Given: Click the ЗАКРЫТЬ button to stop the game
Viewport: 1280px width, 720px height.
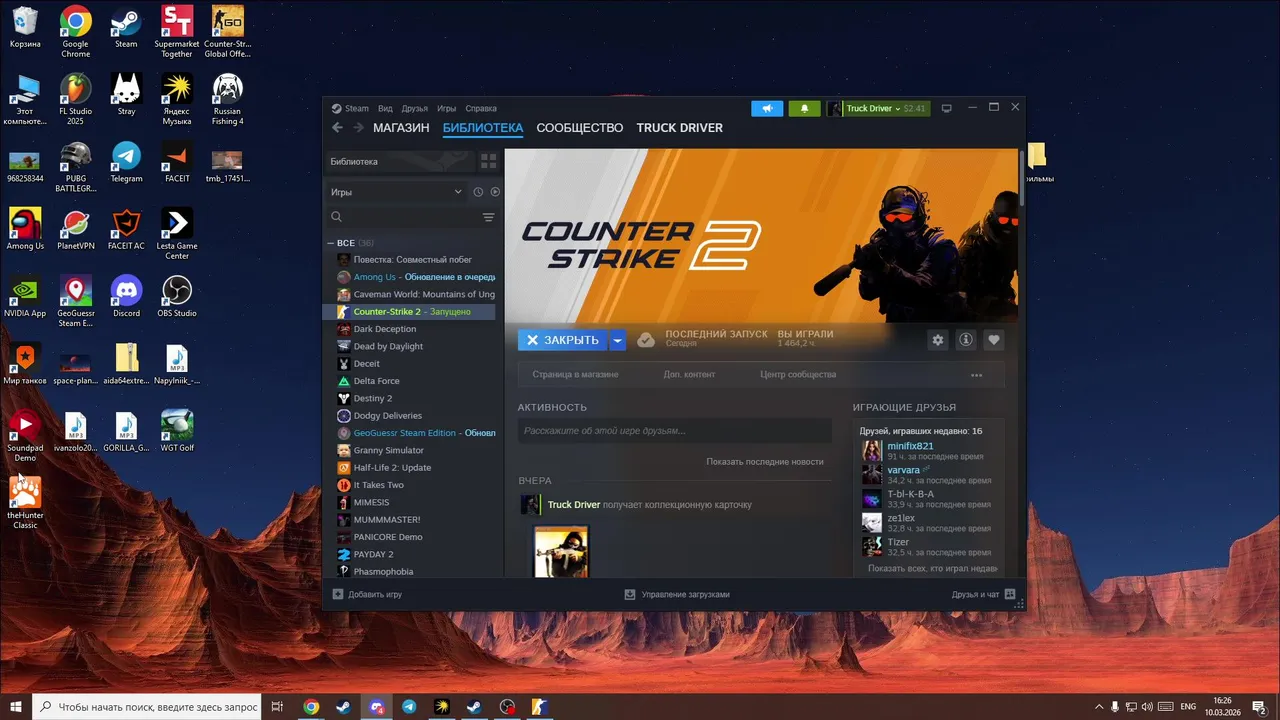Looking at the screenshot, I should pos(563,340).
